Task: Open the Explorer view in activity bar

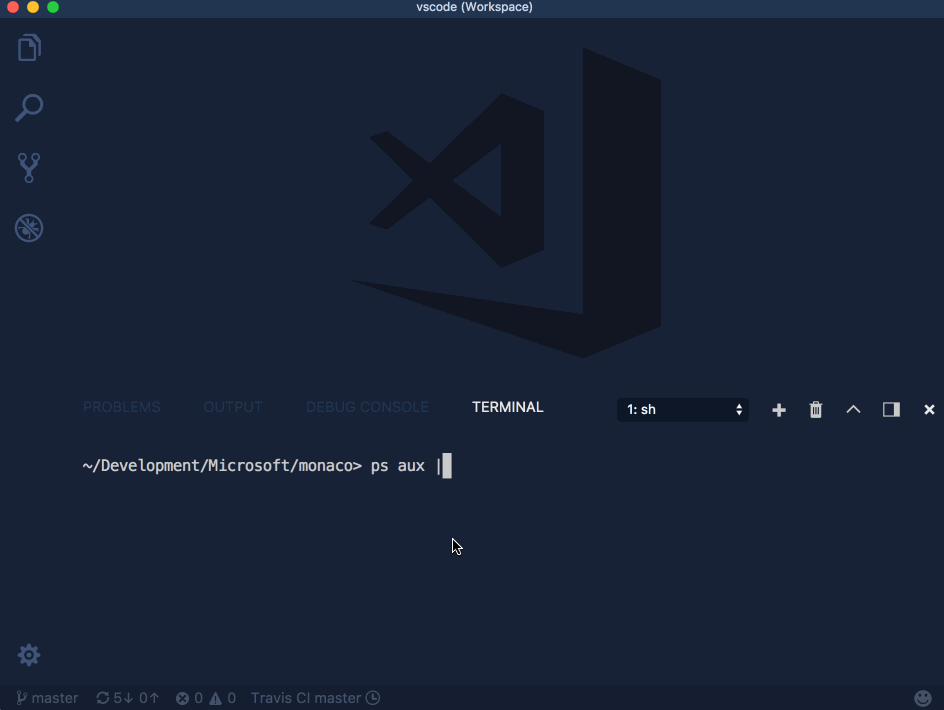Action: (29, 48)
